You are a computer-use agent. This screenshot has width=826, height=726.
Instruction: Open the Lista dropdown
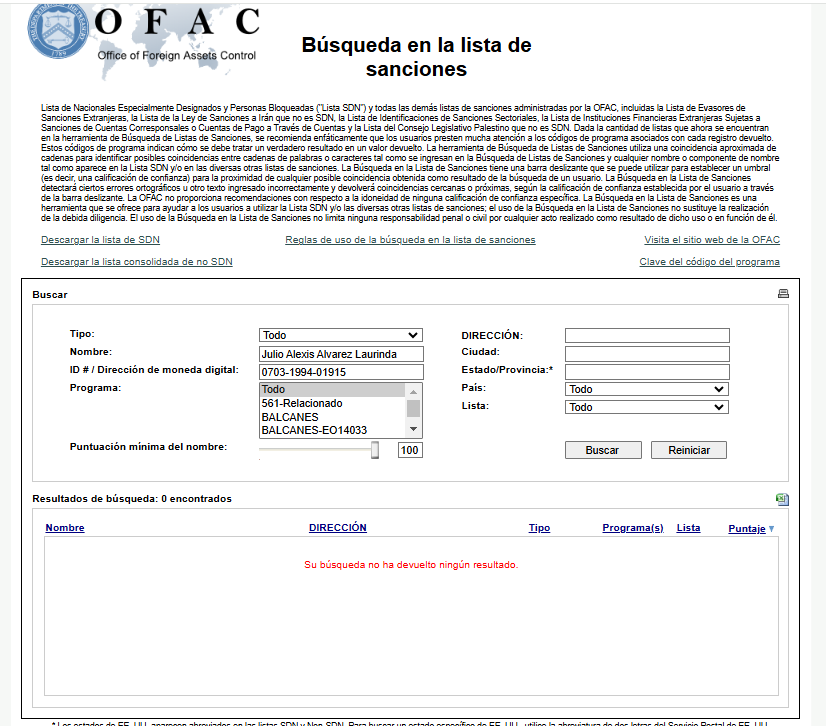(646, 407)
